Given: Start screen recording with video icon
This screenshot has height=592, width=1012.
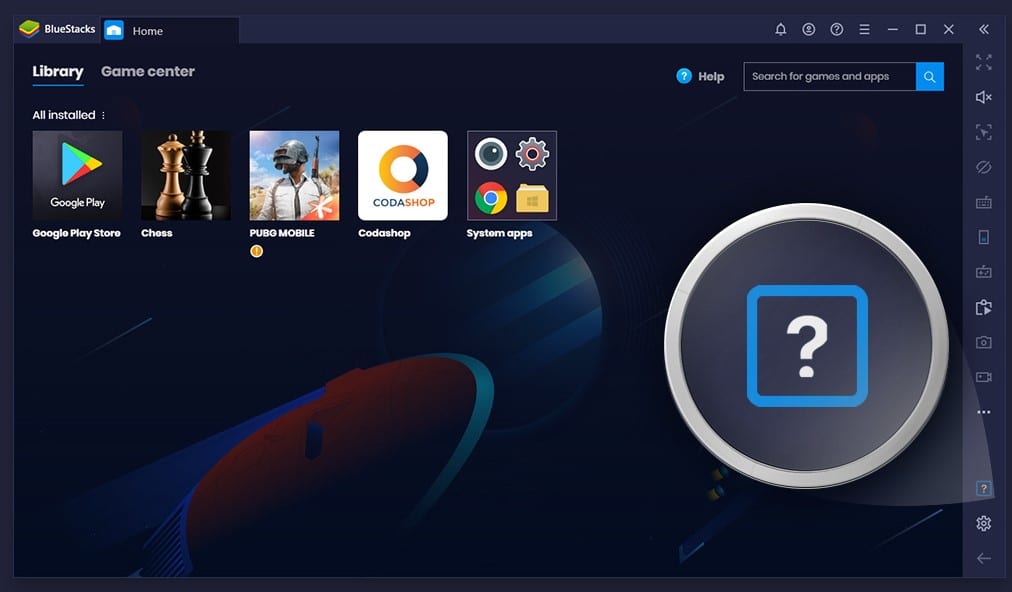Looking at the screenshot, I should click(984, 377).
